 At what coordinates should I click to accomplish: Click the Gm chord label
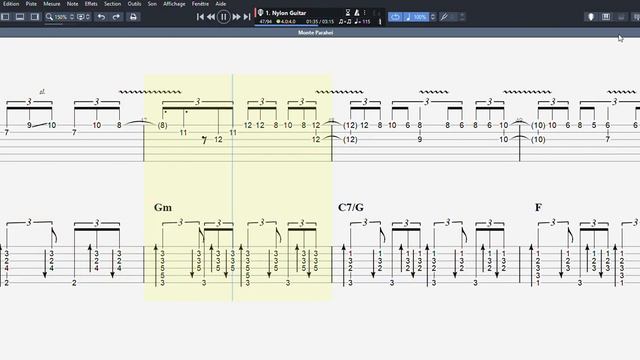pos(163,207)
